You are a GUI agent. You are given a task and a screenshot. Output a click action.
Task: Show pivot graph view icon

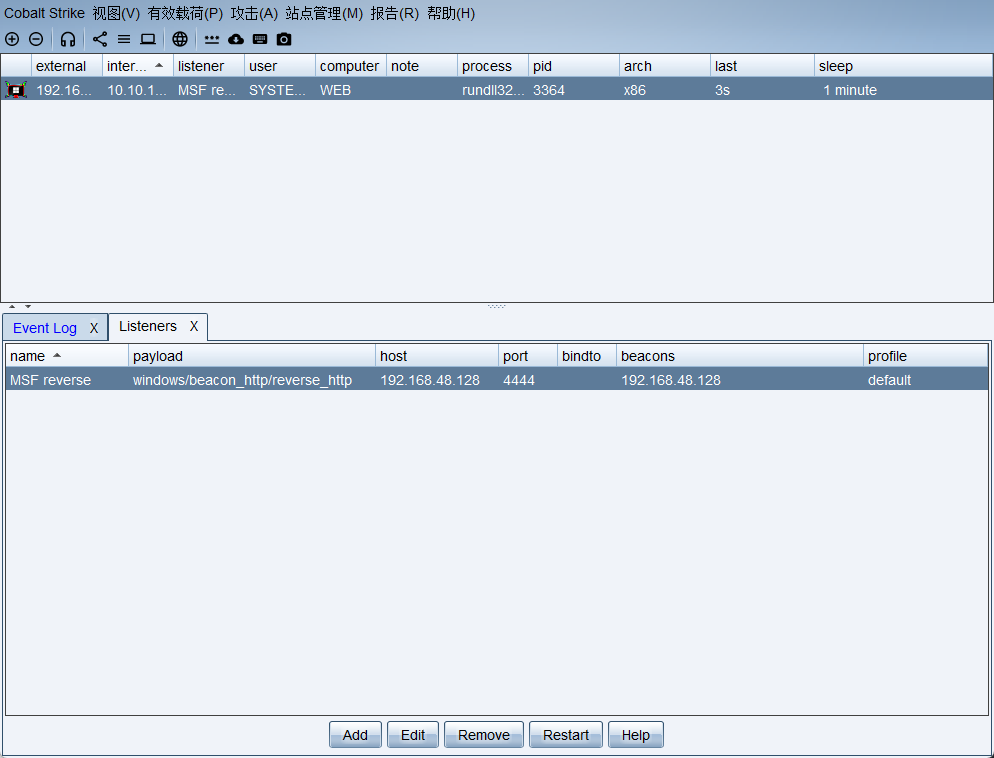(100, 39)
